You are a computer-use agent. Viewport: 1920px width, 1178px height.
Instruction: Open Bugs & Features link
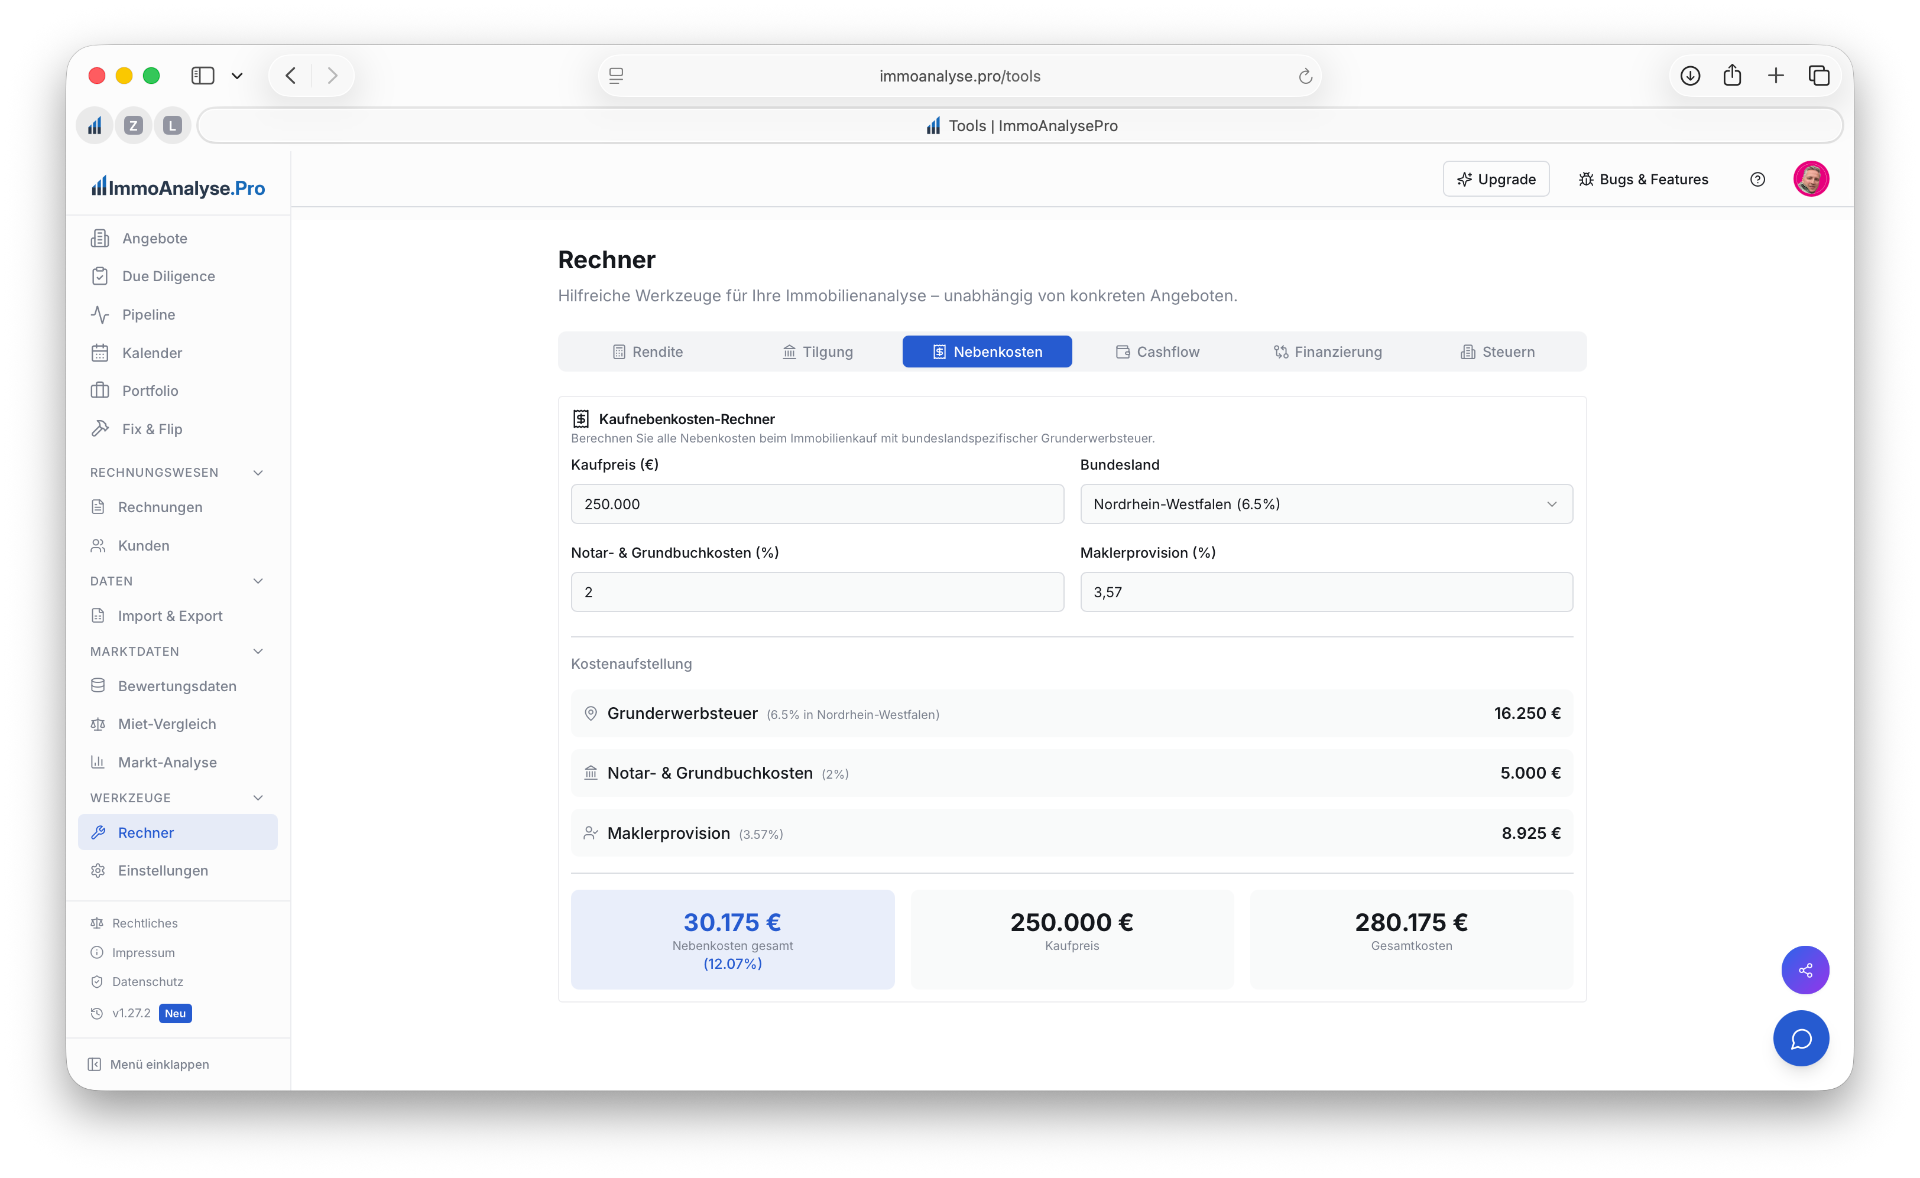(x=1643, y=179)
